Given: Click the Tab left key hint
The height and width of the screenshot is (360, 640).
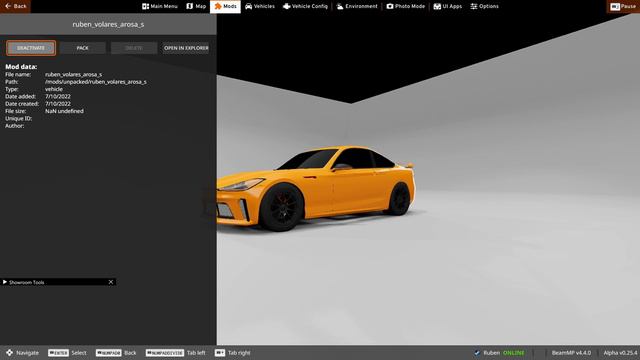Looking at the screenshot, I should [x=176, y=353].
